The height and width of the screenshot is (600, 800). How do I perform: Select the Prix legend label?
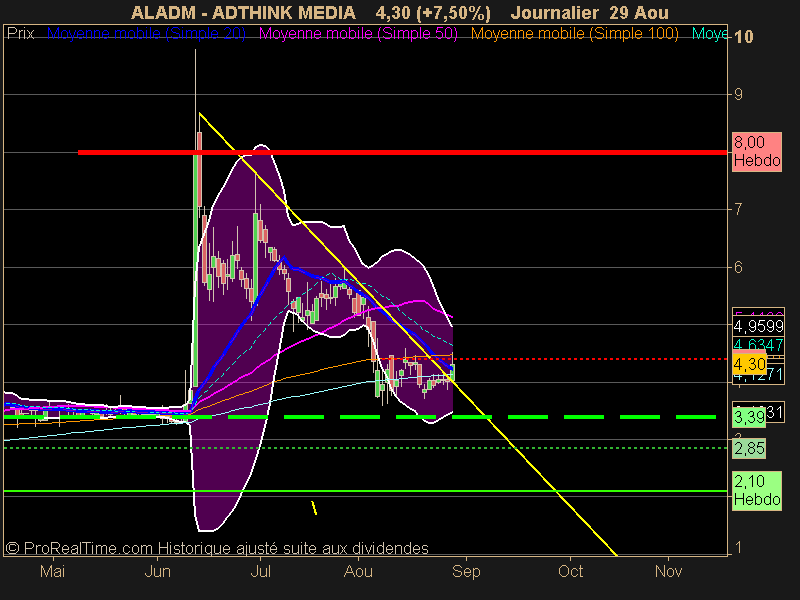pos(20,34)
